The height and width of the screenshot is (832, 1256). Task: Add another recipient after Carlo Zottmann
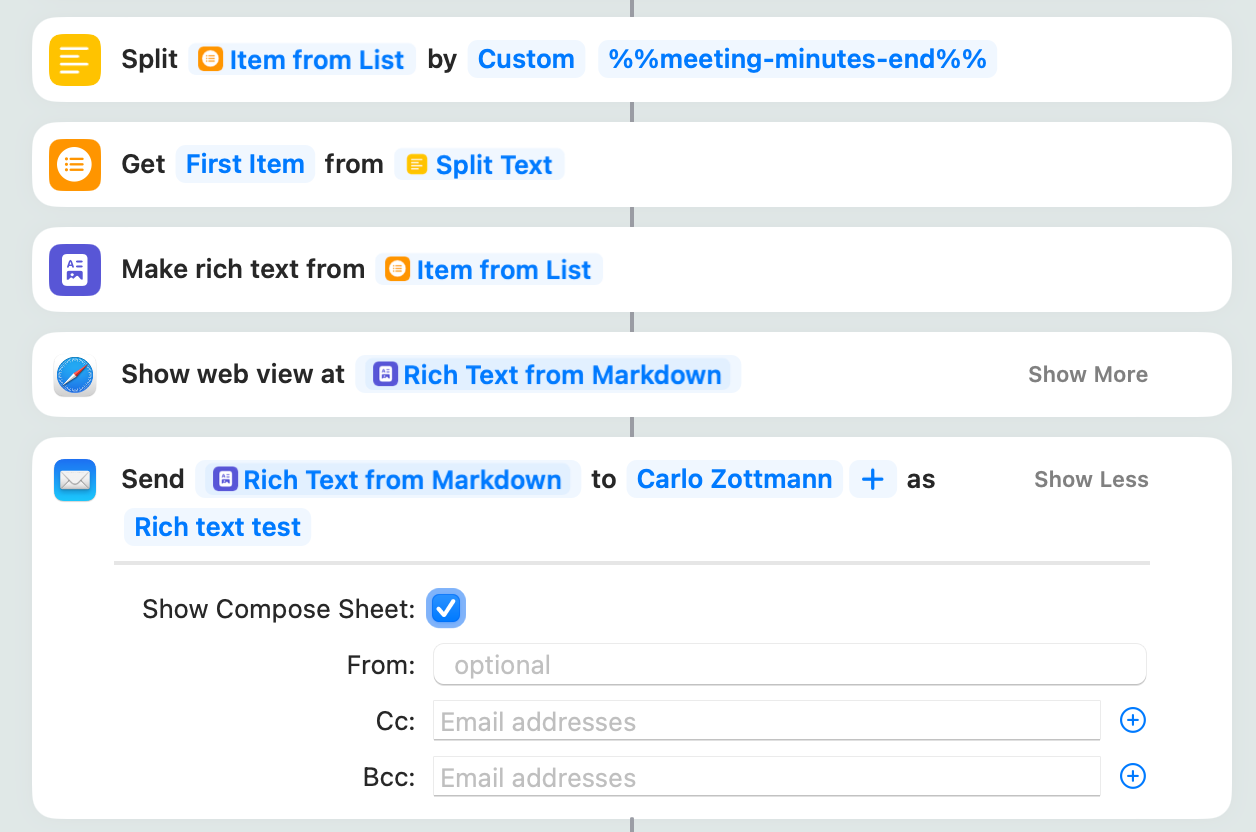[x=872, y=480]
